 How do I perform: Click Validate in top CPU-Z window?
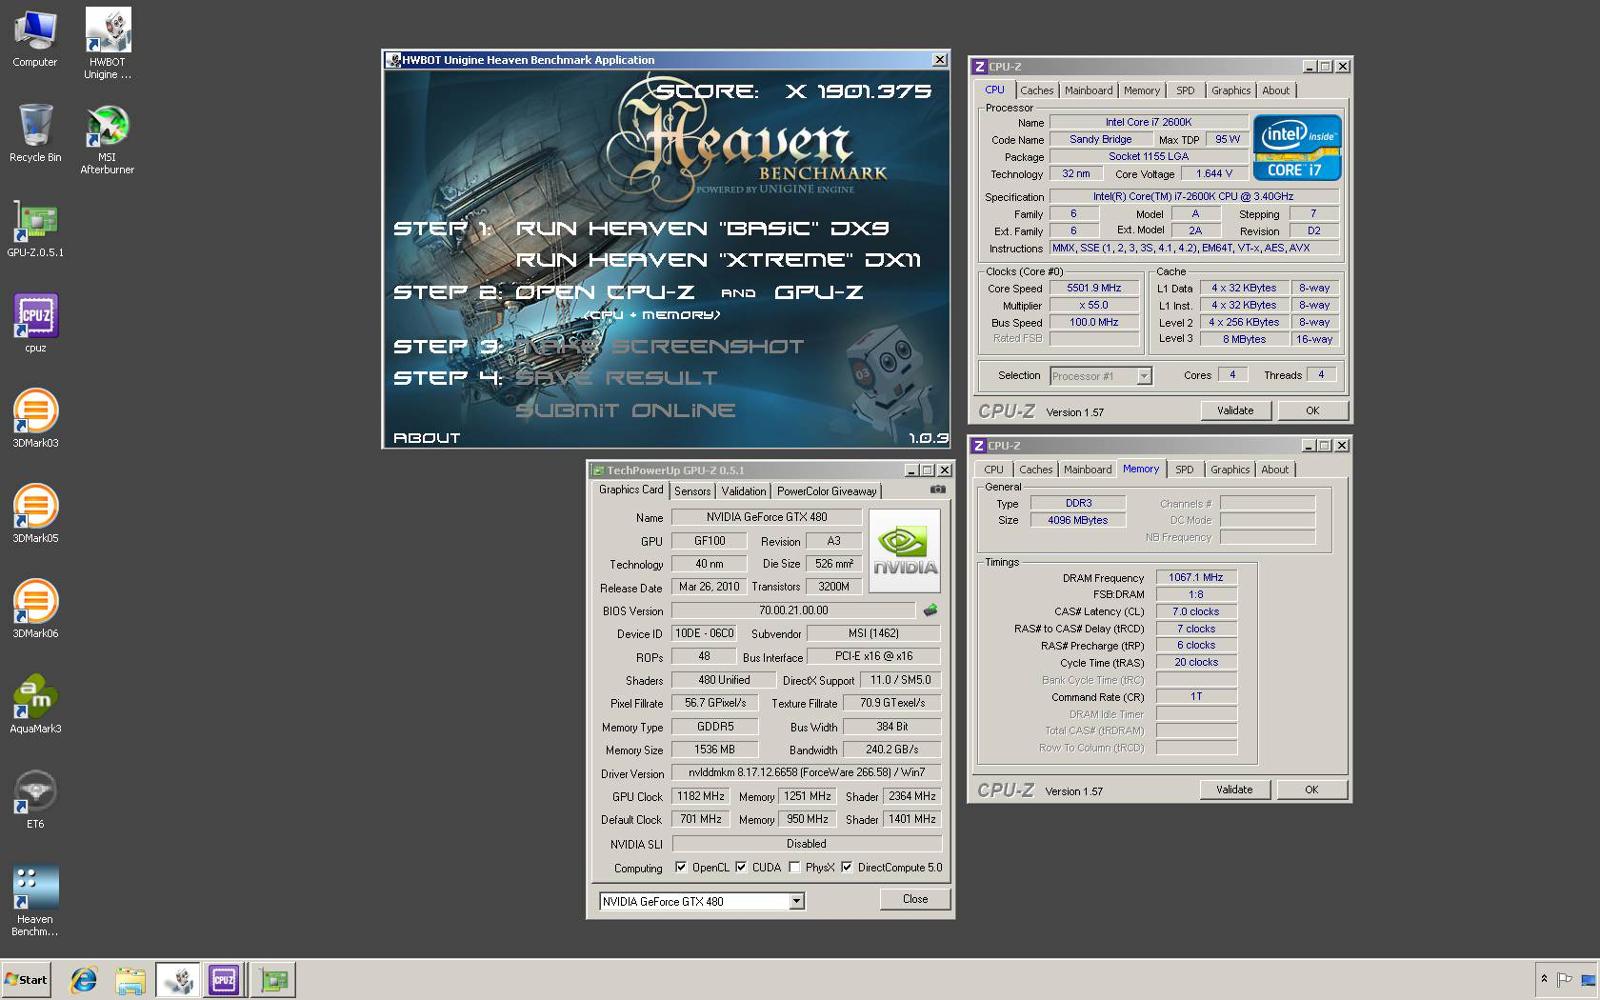pos(1235,410)
